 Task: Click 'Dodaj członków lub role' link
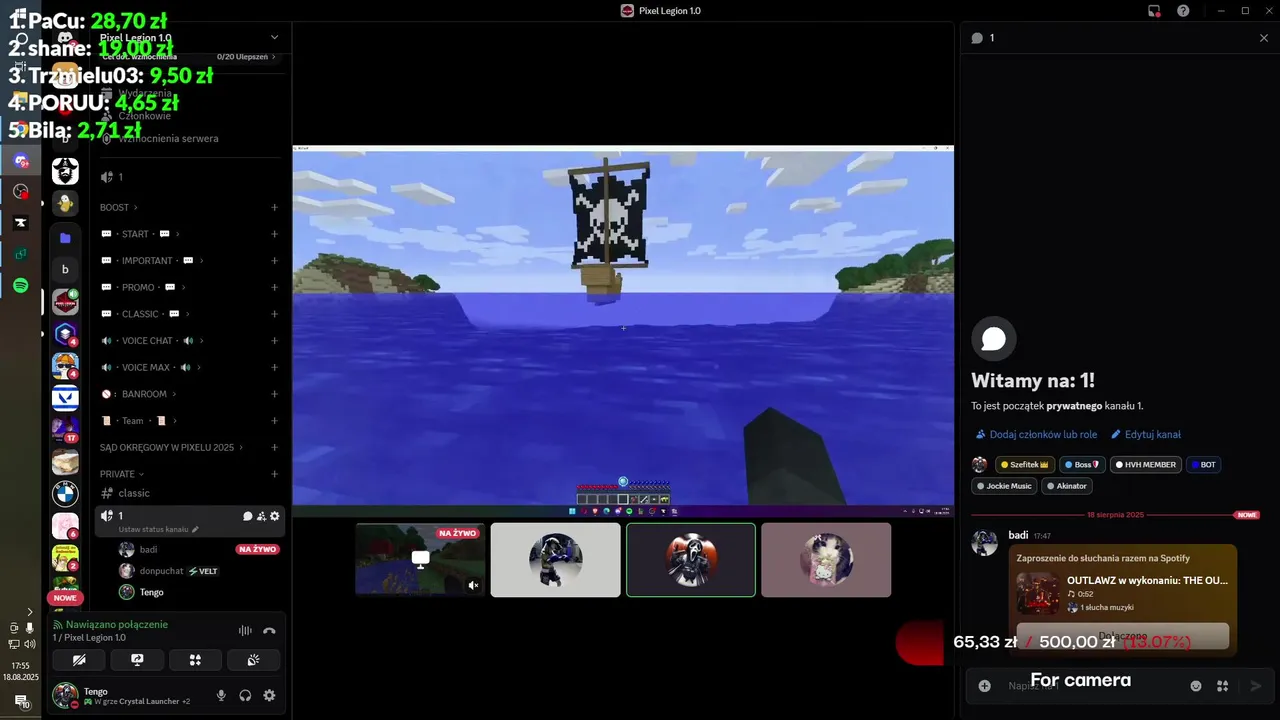[1036, 435]
